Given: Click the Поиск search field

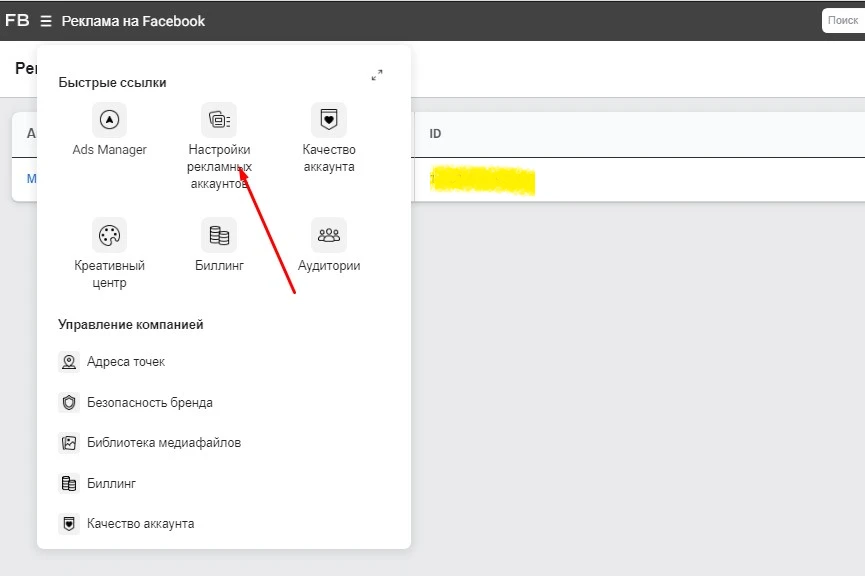Looking at the screenshot, I should point(843,20).
